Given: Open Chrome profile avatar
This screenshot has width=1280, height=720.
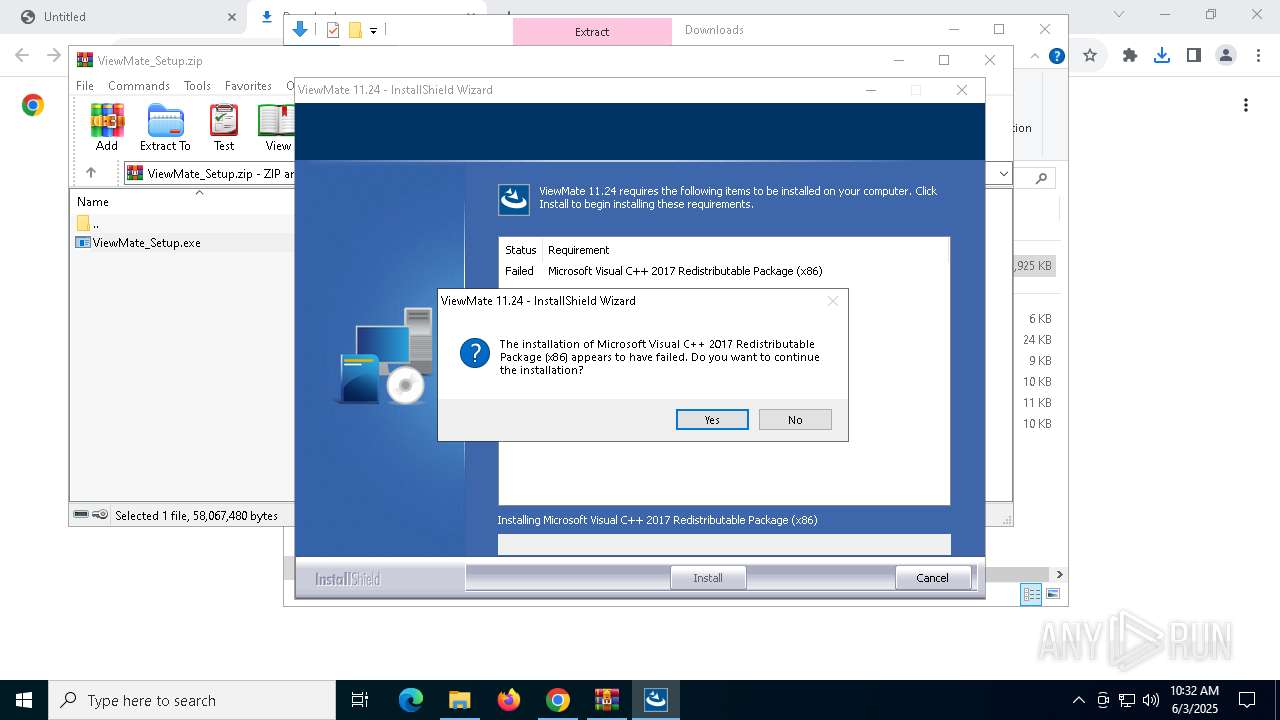Looking at the screenshot, I should pos(1225,56).
